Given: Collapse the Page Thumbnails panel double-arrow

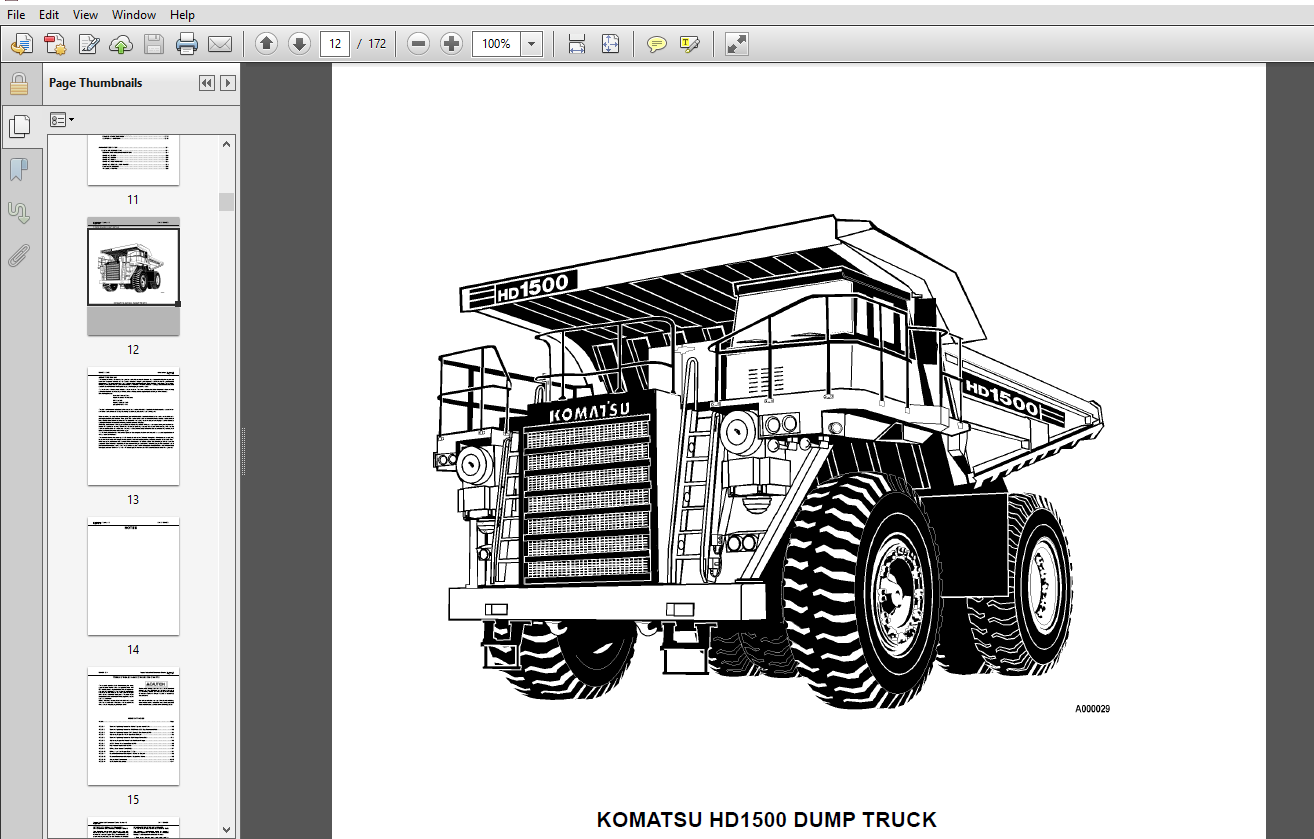Looking at the screenshot, I should (x=207, y=83).
